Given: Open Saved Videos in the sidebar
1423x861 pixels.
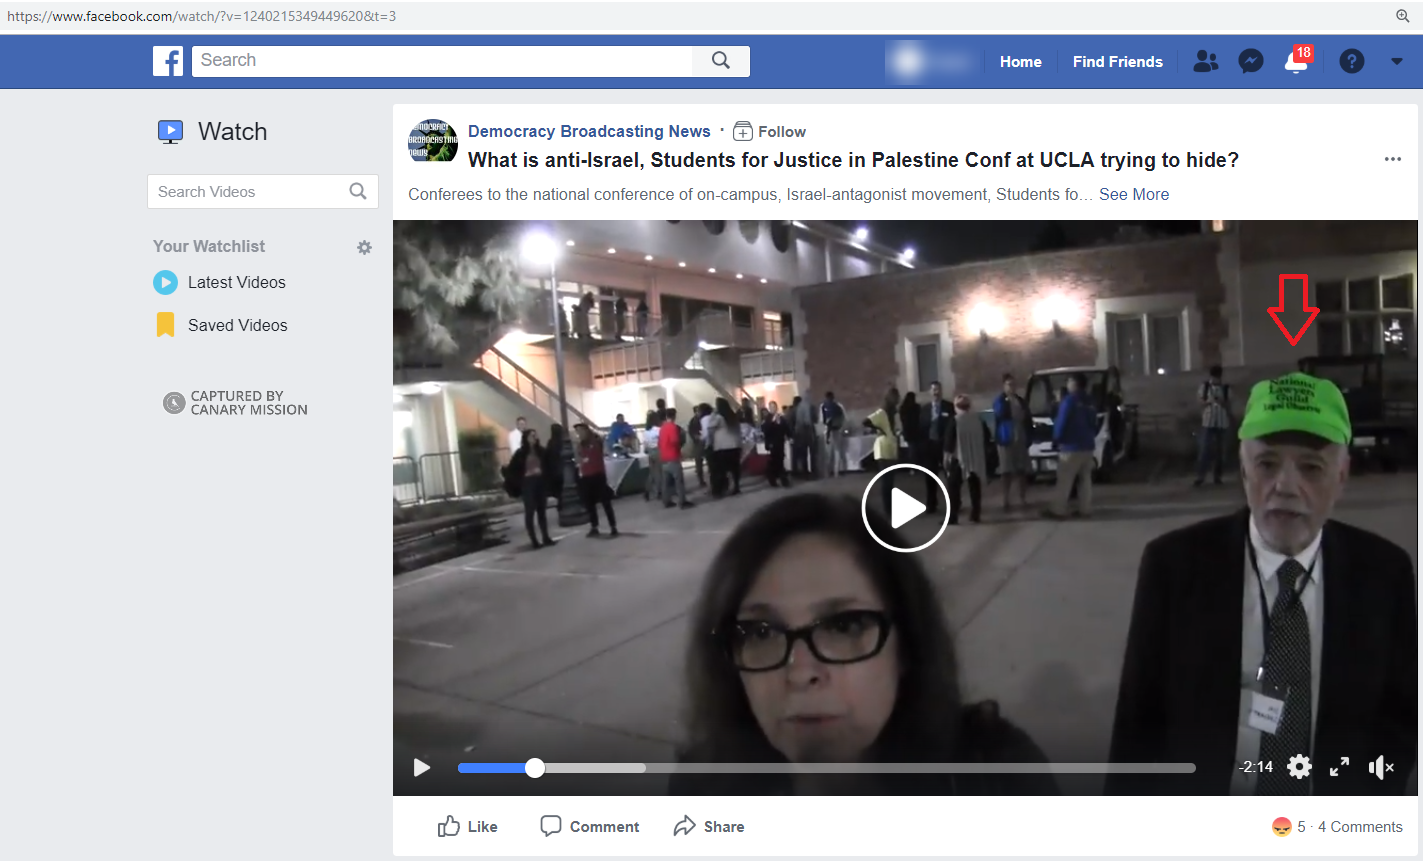Looking at the screenshot, I should click(237, 326).
